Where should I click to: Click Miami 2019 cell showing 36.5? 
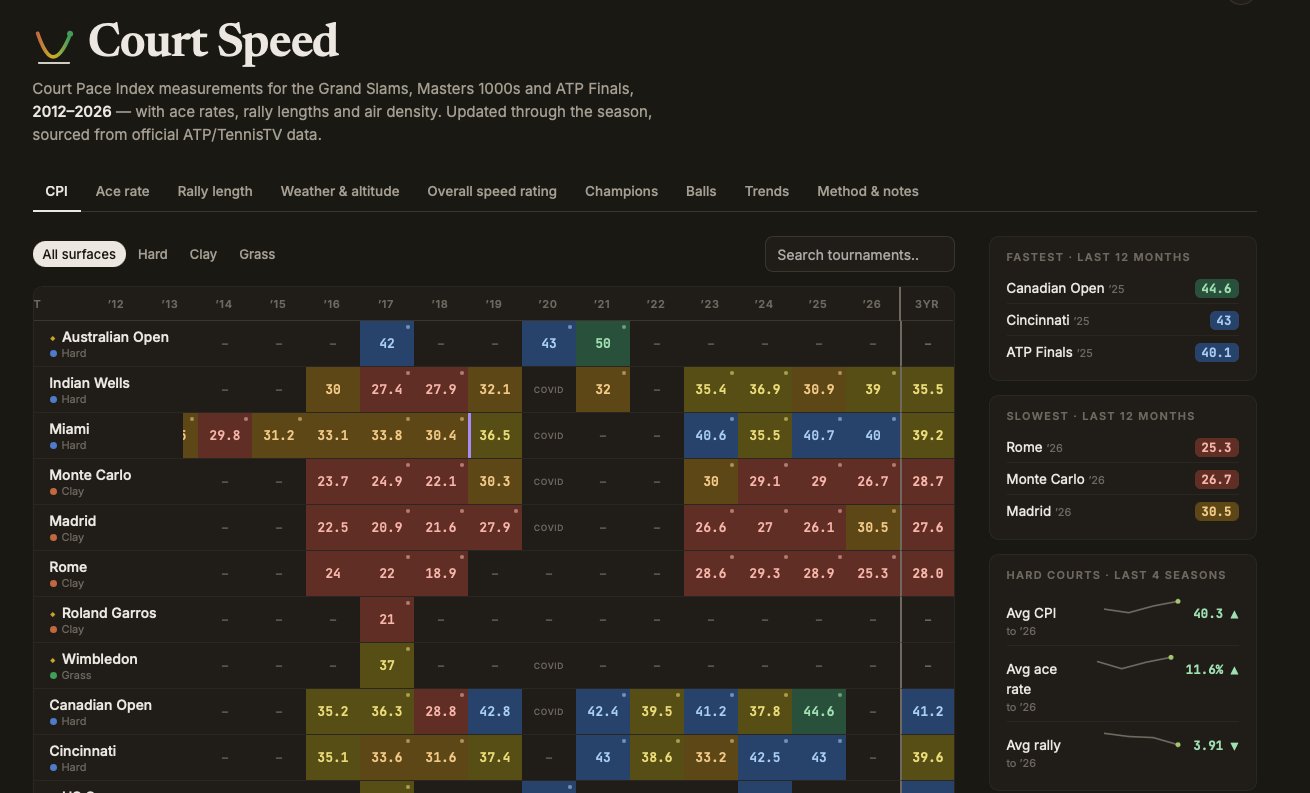(495, 435)
